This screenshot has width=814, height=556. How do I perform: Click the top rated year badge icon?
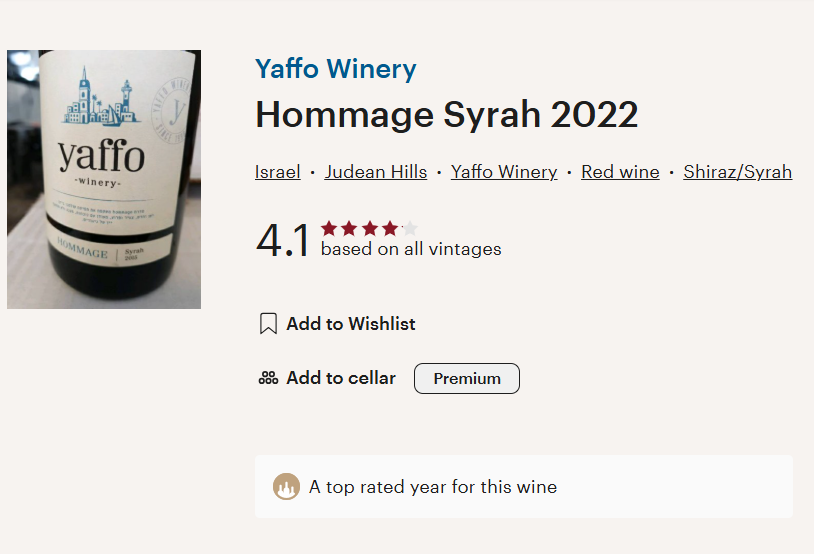(x=286, y=488)
